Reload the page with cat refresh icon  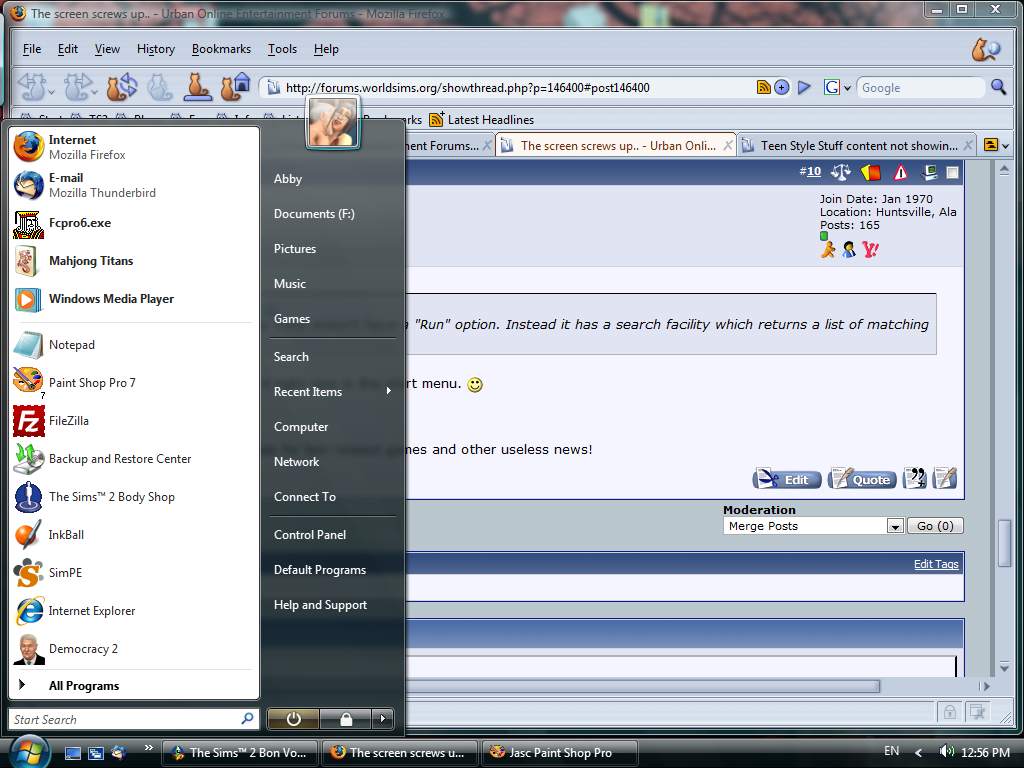coord(122,87)
